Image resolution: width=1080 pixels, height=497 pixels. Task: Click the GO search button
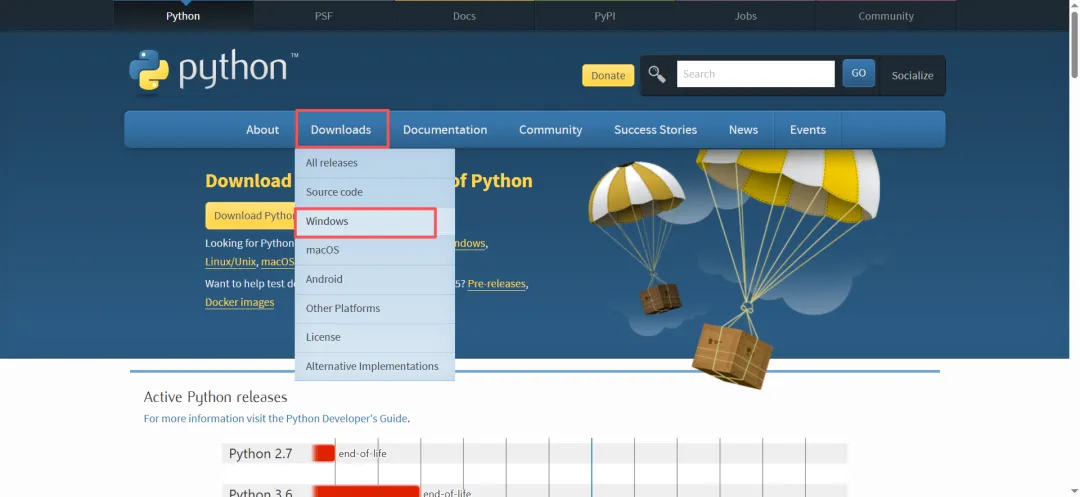click(859, 73)
